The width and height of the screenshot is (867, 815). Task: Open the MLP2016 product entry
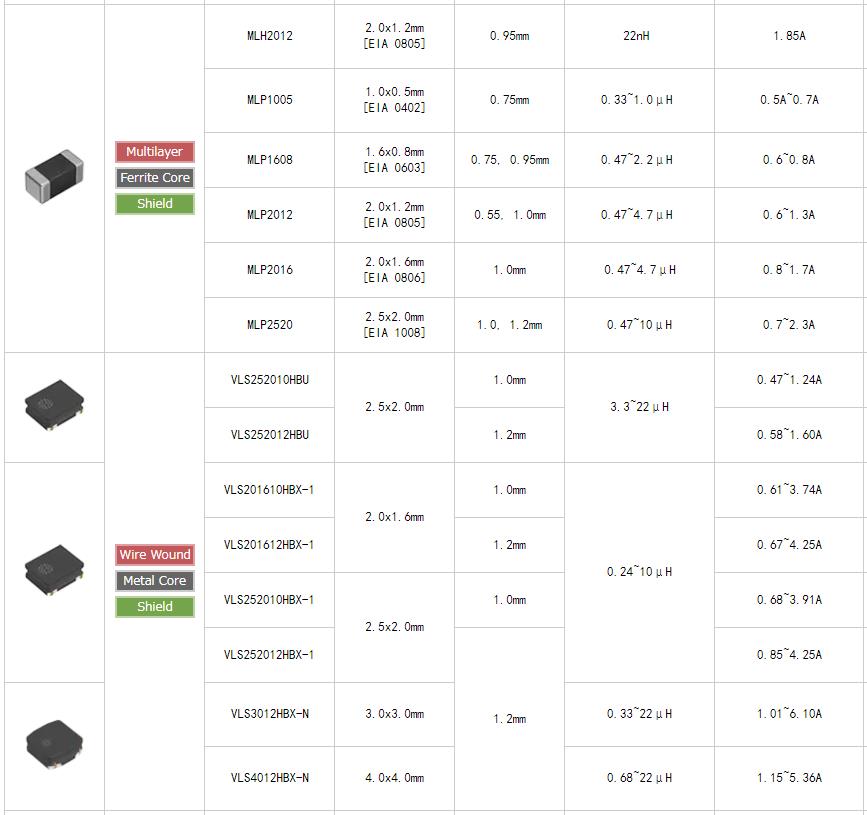click(x=270, y=270)
